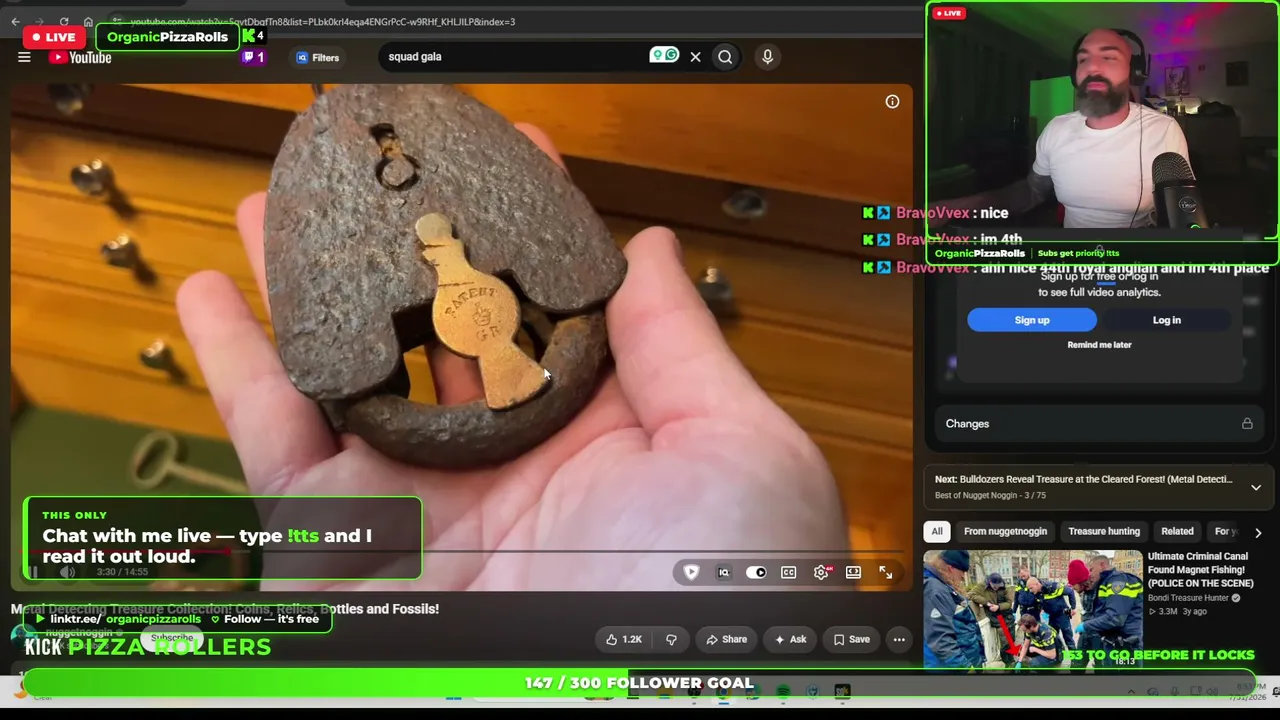This screenshot has height=720, width=1280.
Task: Click the blue Sign up button
Action: tap(1032, 320)
